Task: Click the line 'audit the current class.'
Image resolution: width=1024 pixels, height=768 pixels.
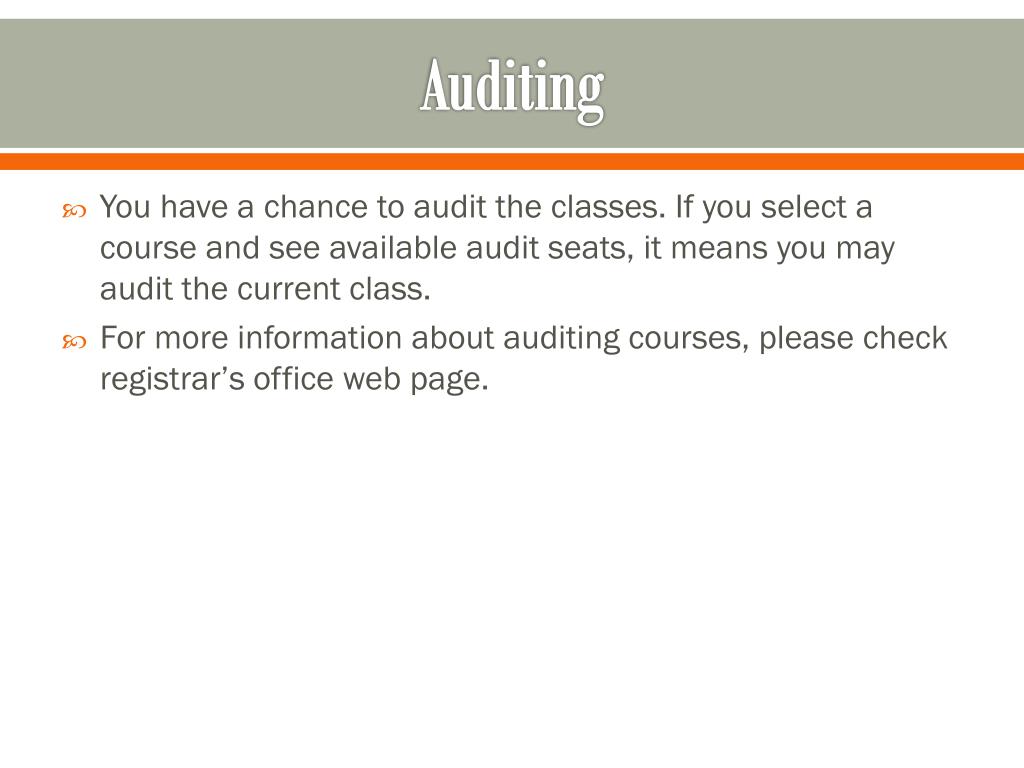Action: pos(265,289)
